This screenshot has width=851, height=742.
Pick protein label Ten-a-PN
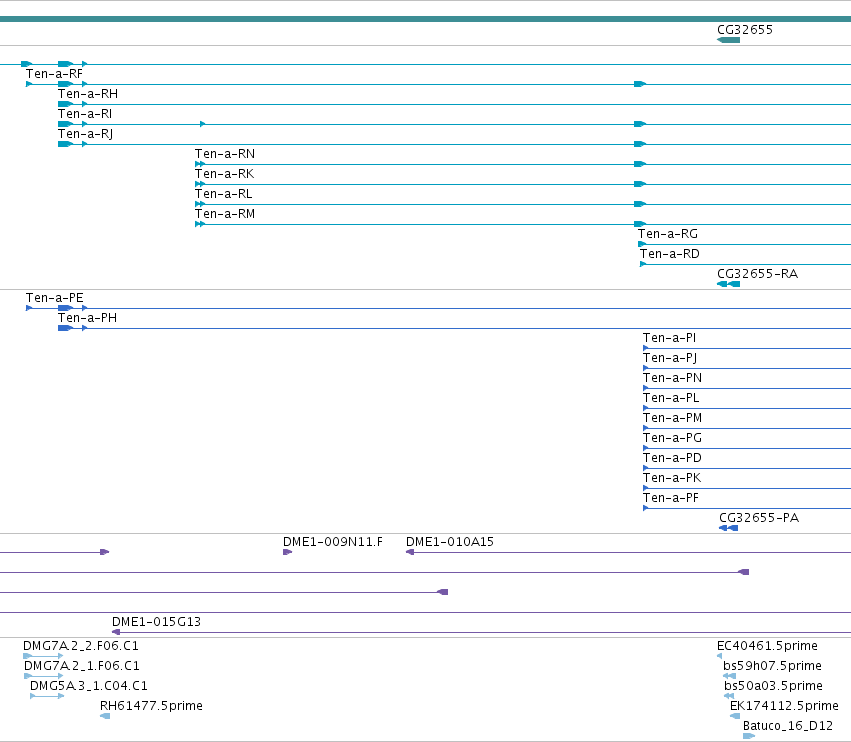(672, 379)
